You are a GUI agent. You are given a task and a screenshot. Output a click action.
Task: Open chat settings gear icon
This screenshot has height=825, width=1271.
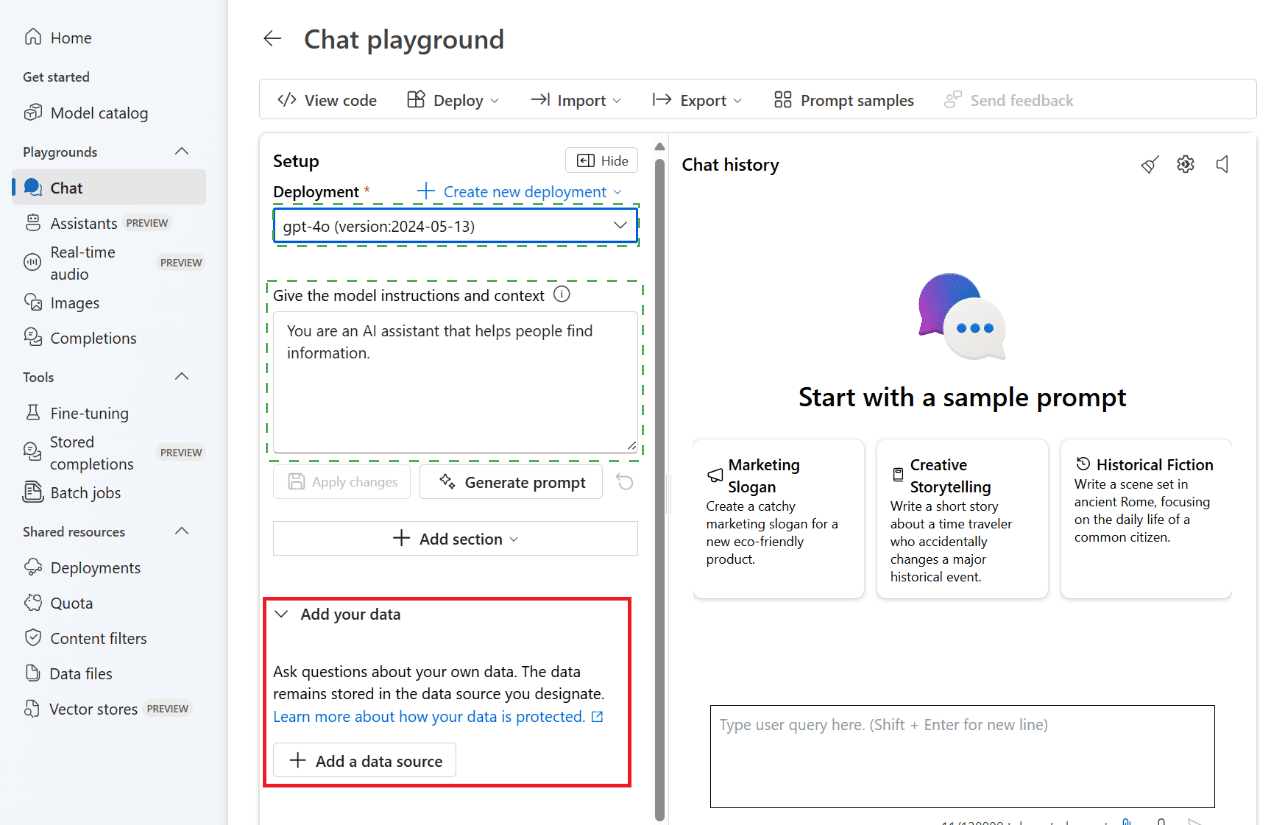(x=1186, y=165)
